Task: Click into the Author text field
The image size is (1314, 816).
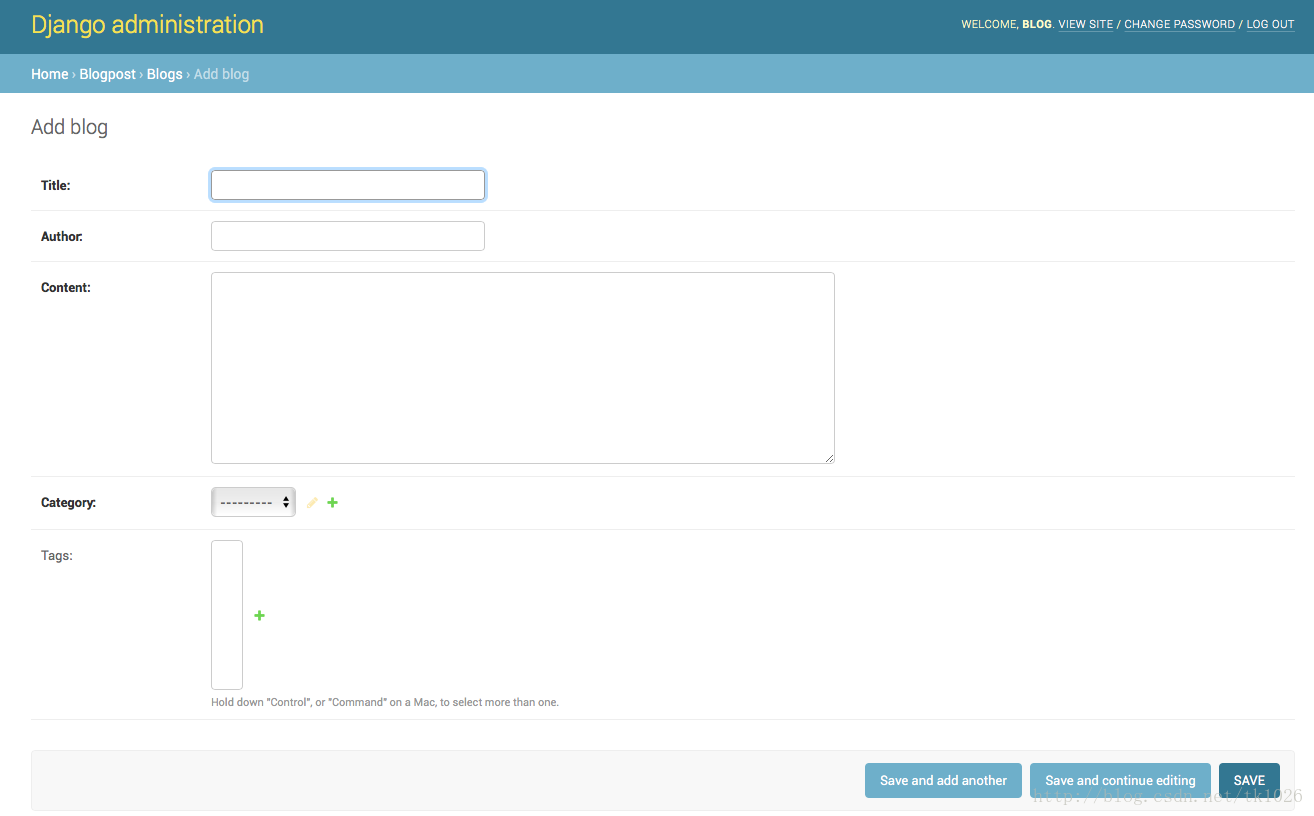Action: (x=348, y=236)
